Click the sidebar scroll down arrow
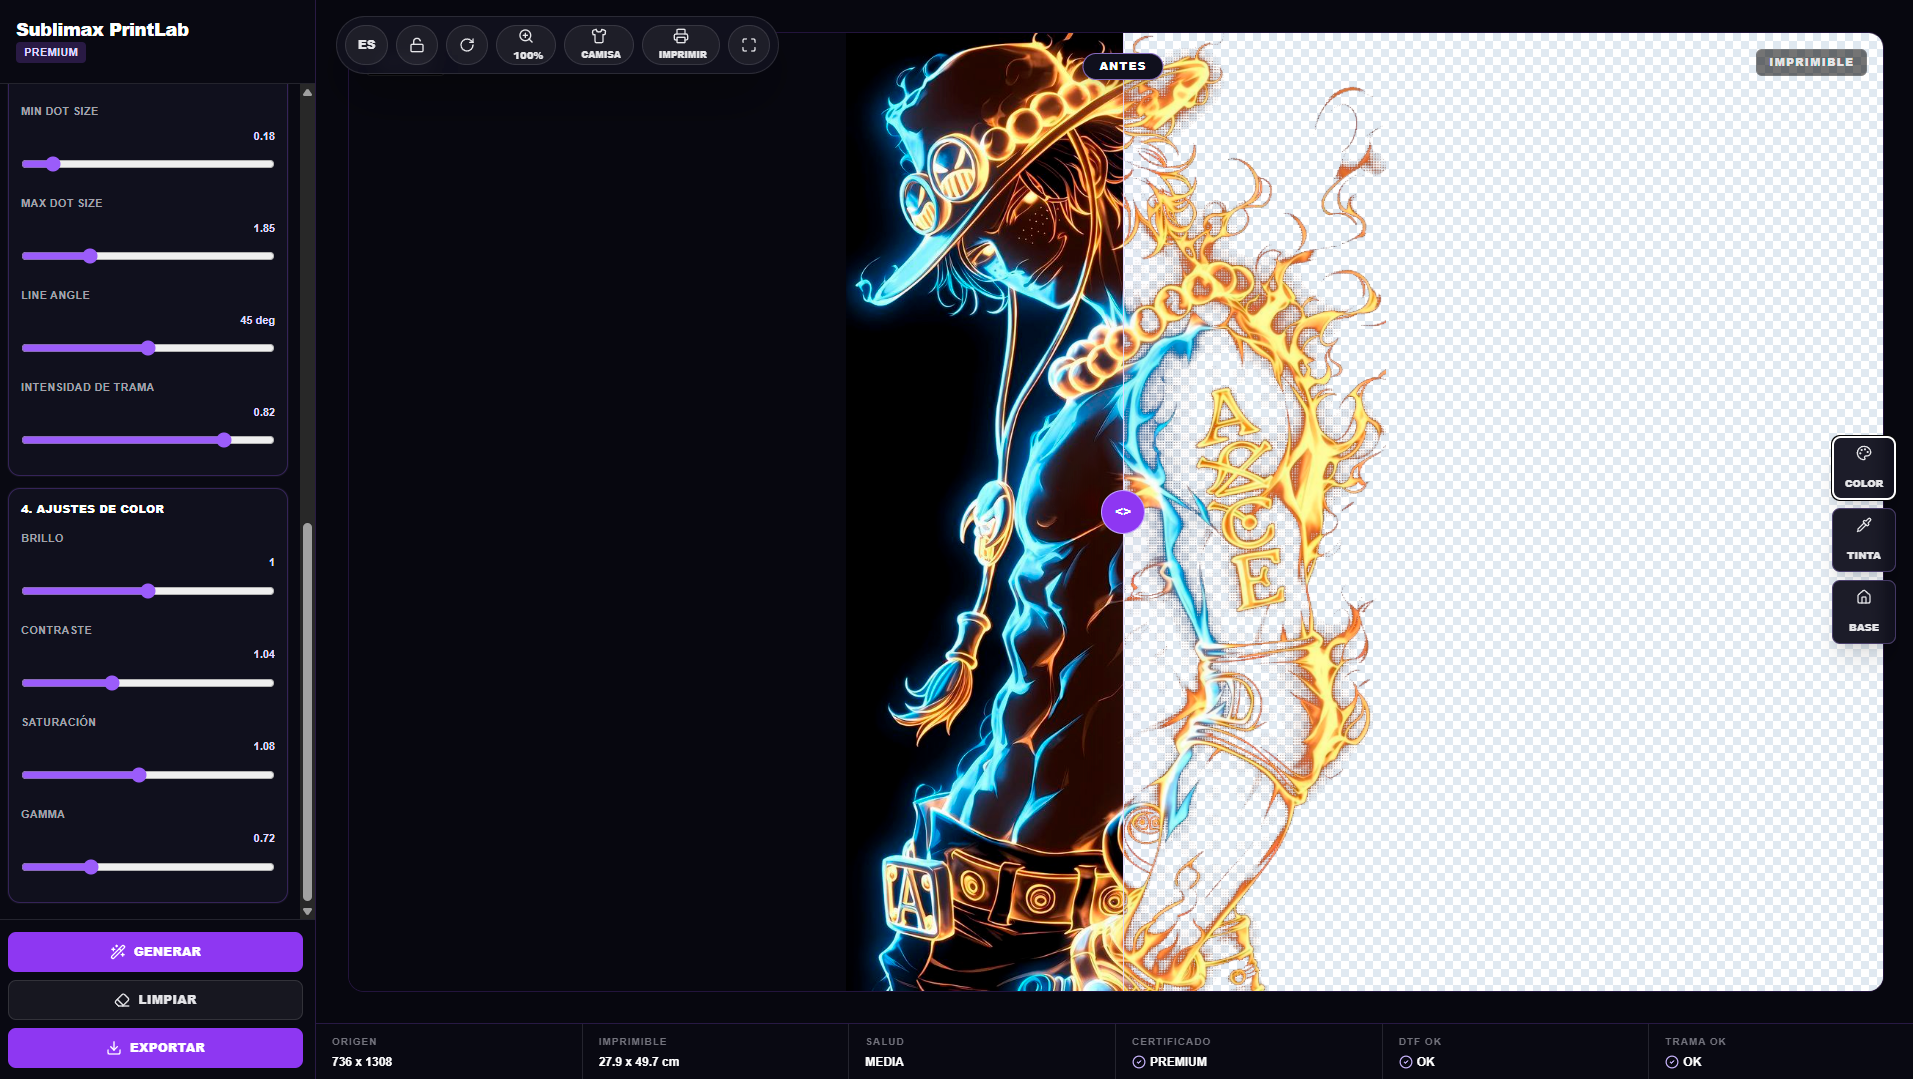 (307, 911)
